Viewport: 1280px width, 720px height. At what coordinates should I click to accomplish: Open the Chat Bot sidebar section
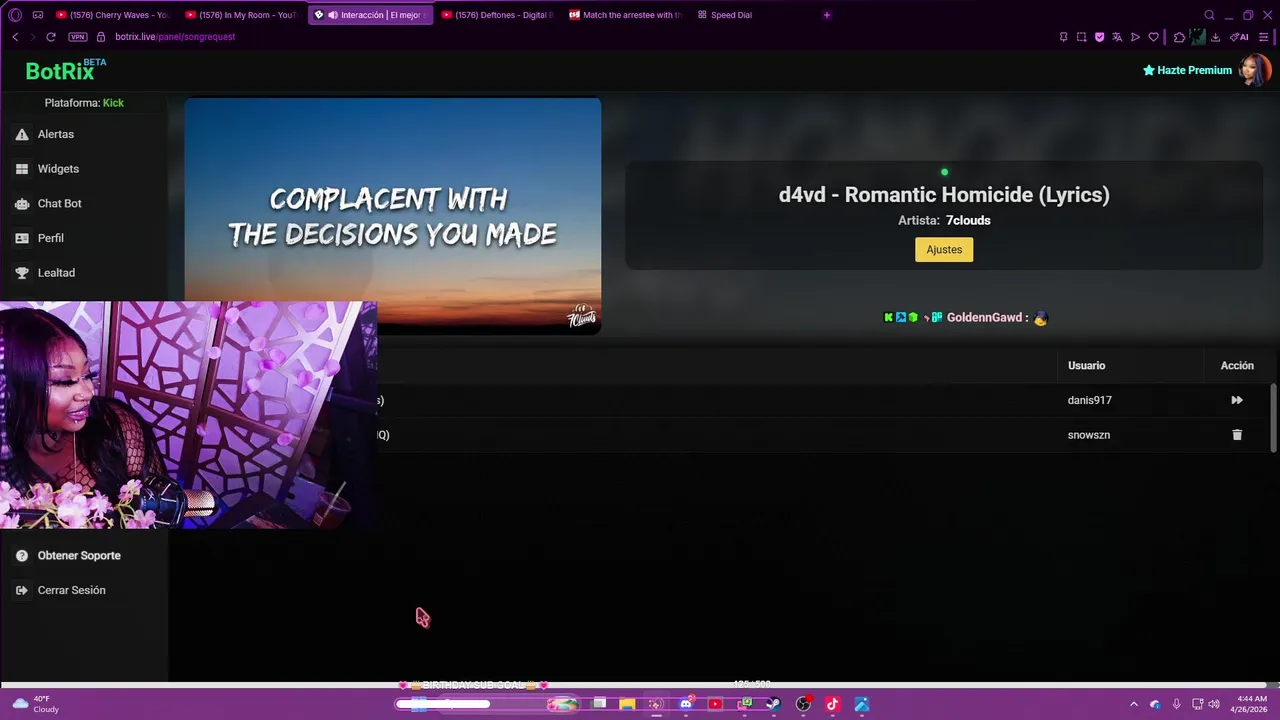[x=60, y=203]
